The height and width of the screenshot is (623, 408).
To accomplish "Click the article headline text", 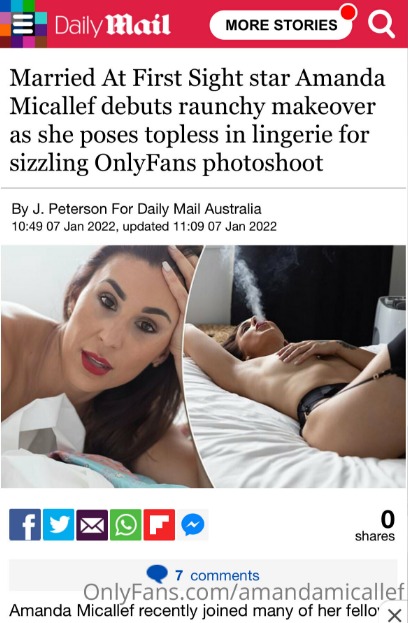I will (197, 120).
